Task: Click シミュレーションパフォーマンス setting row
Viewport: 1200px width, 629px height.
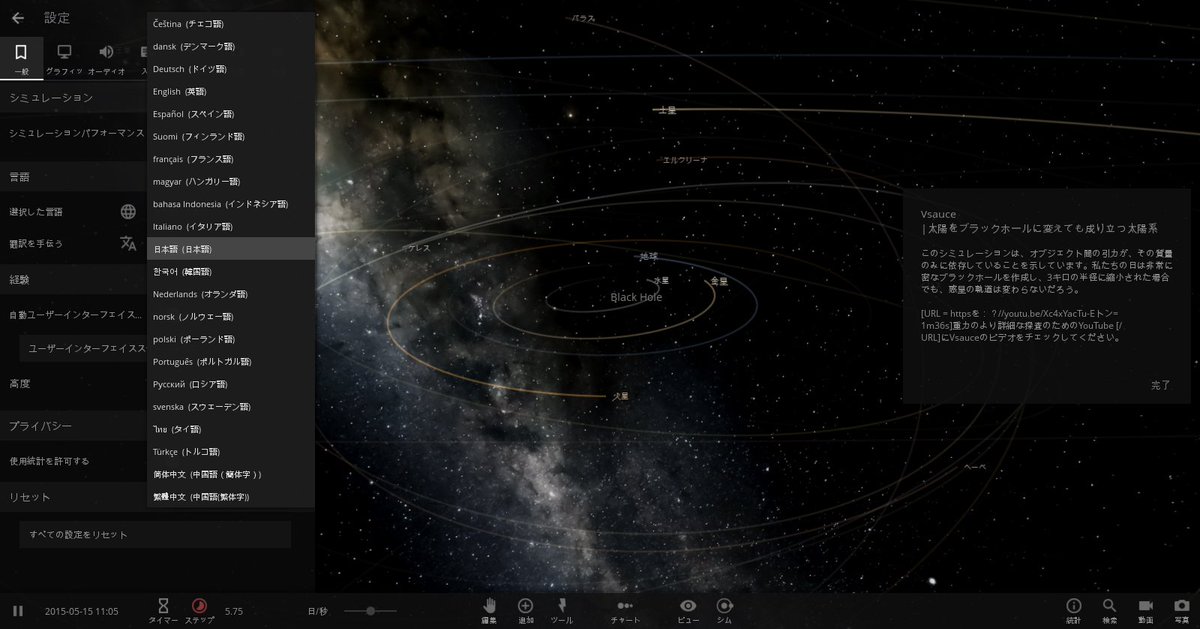Action: 77,133
